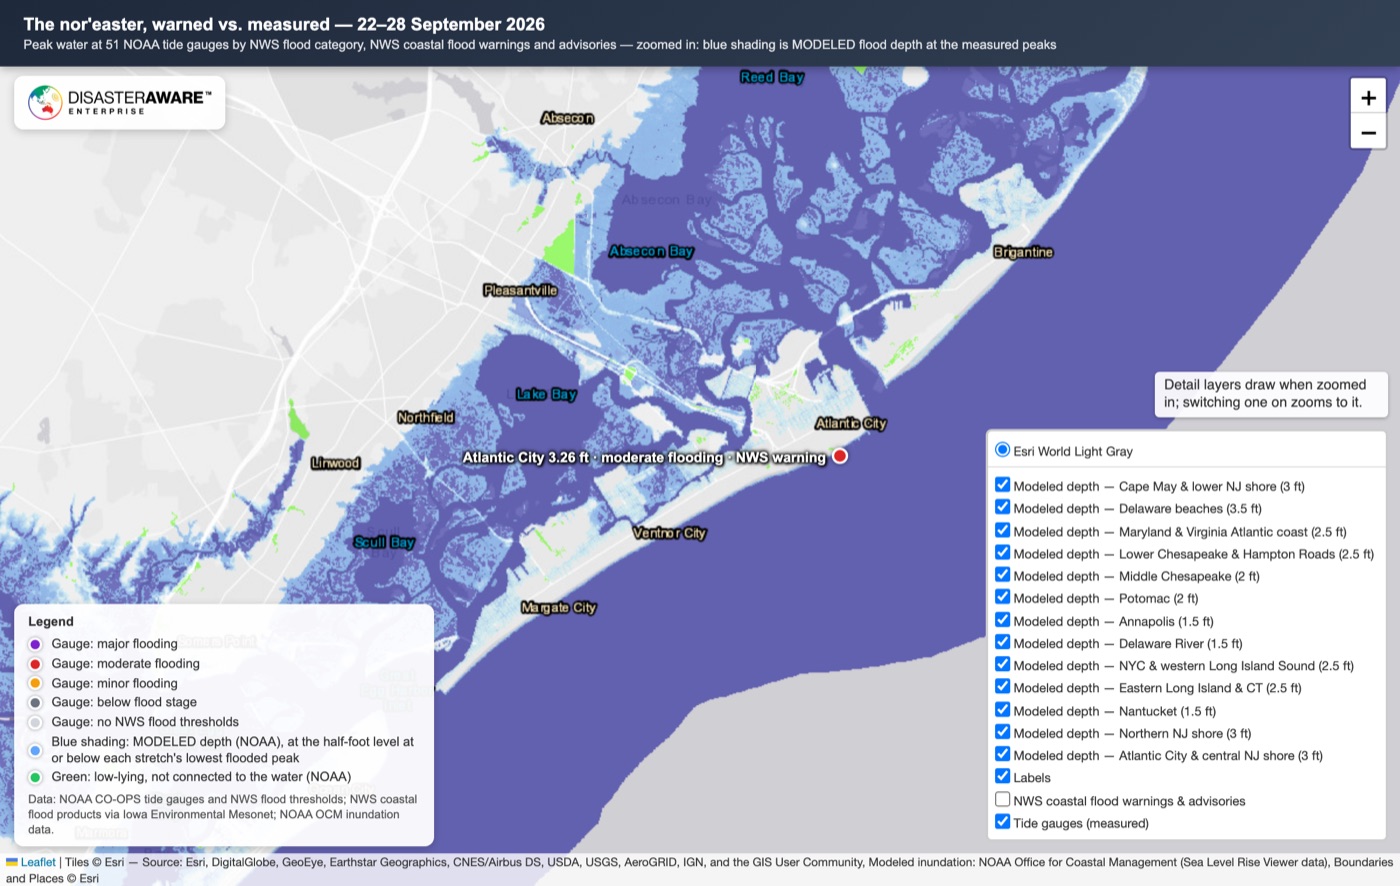This screenshot has width=1400, height=886.
Task: Click the orange minor flooding legend dot
Action: (x=35, y=683)
